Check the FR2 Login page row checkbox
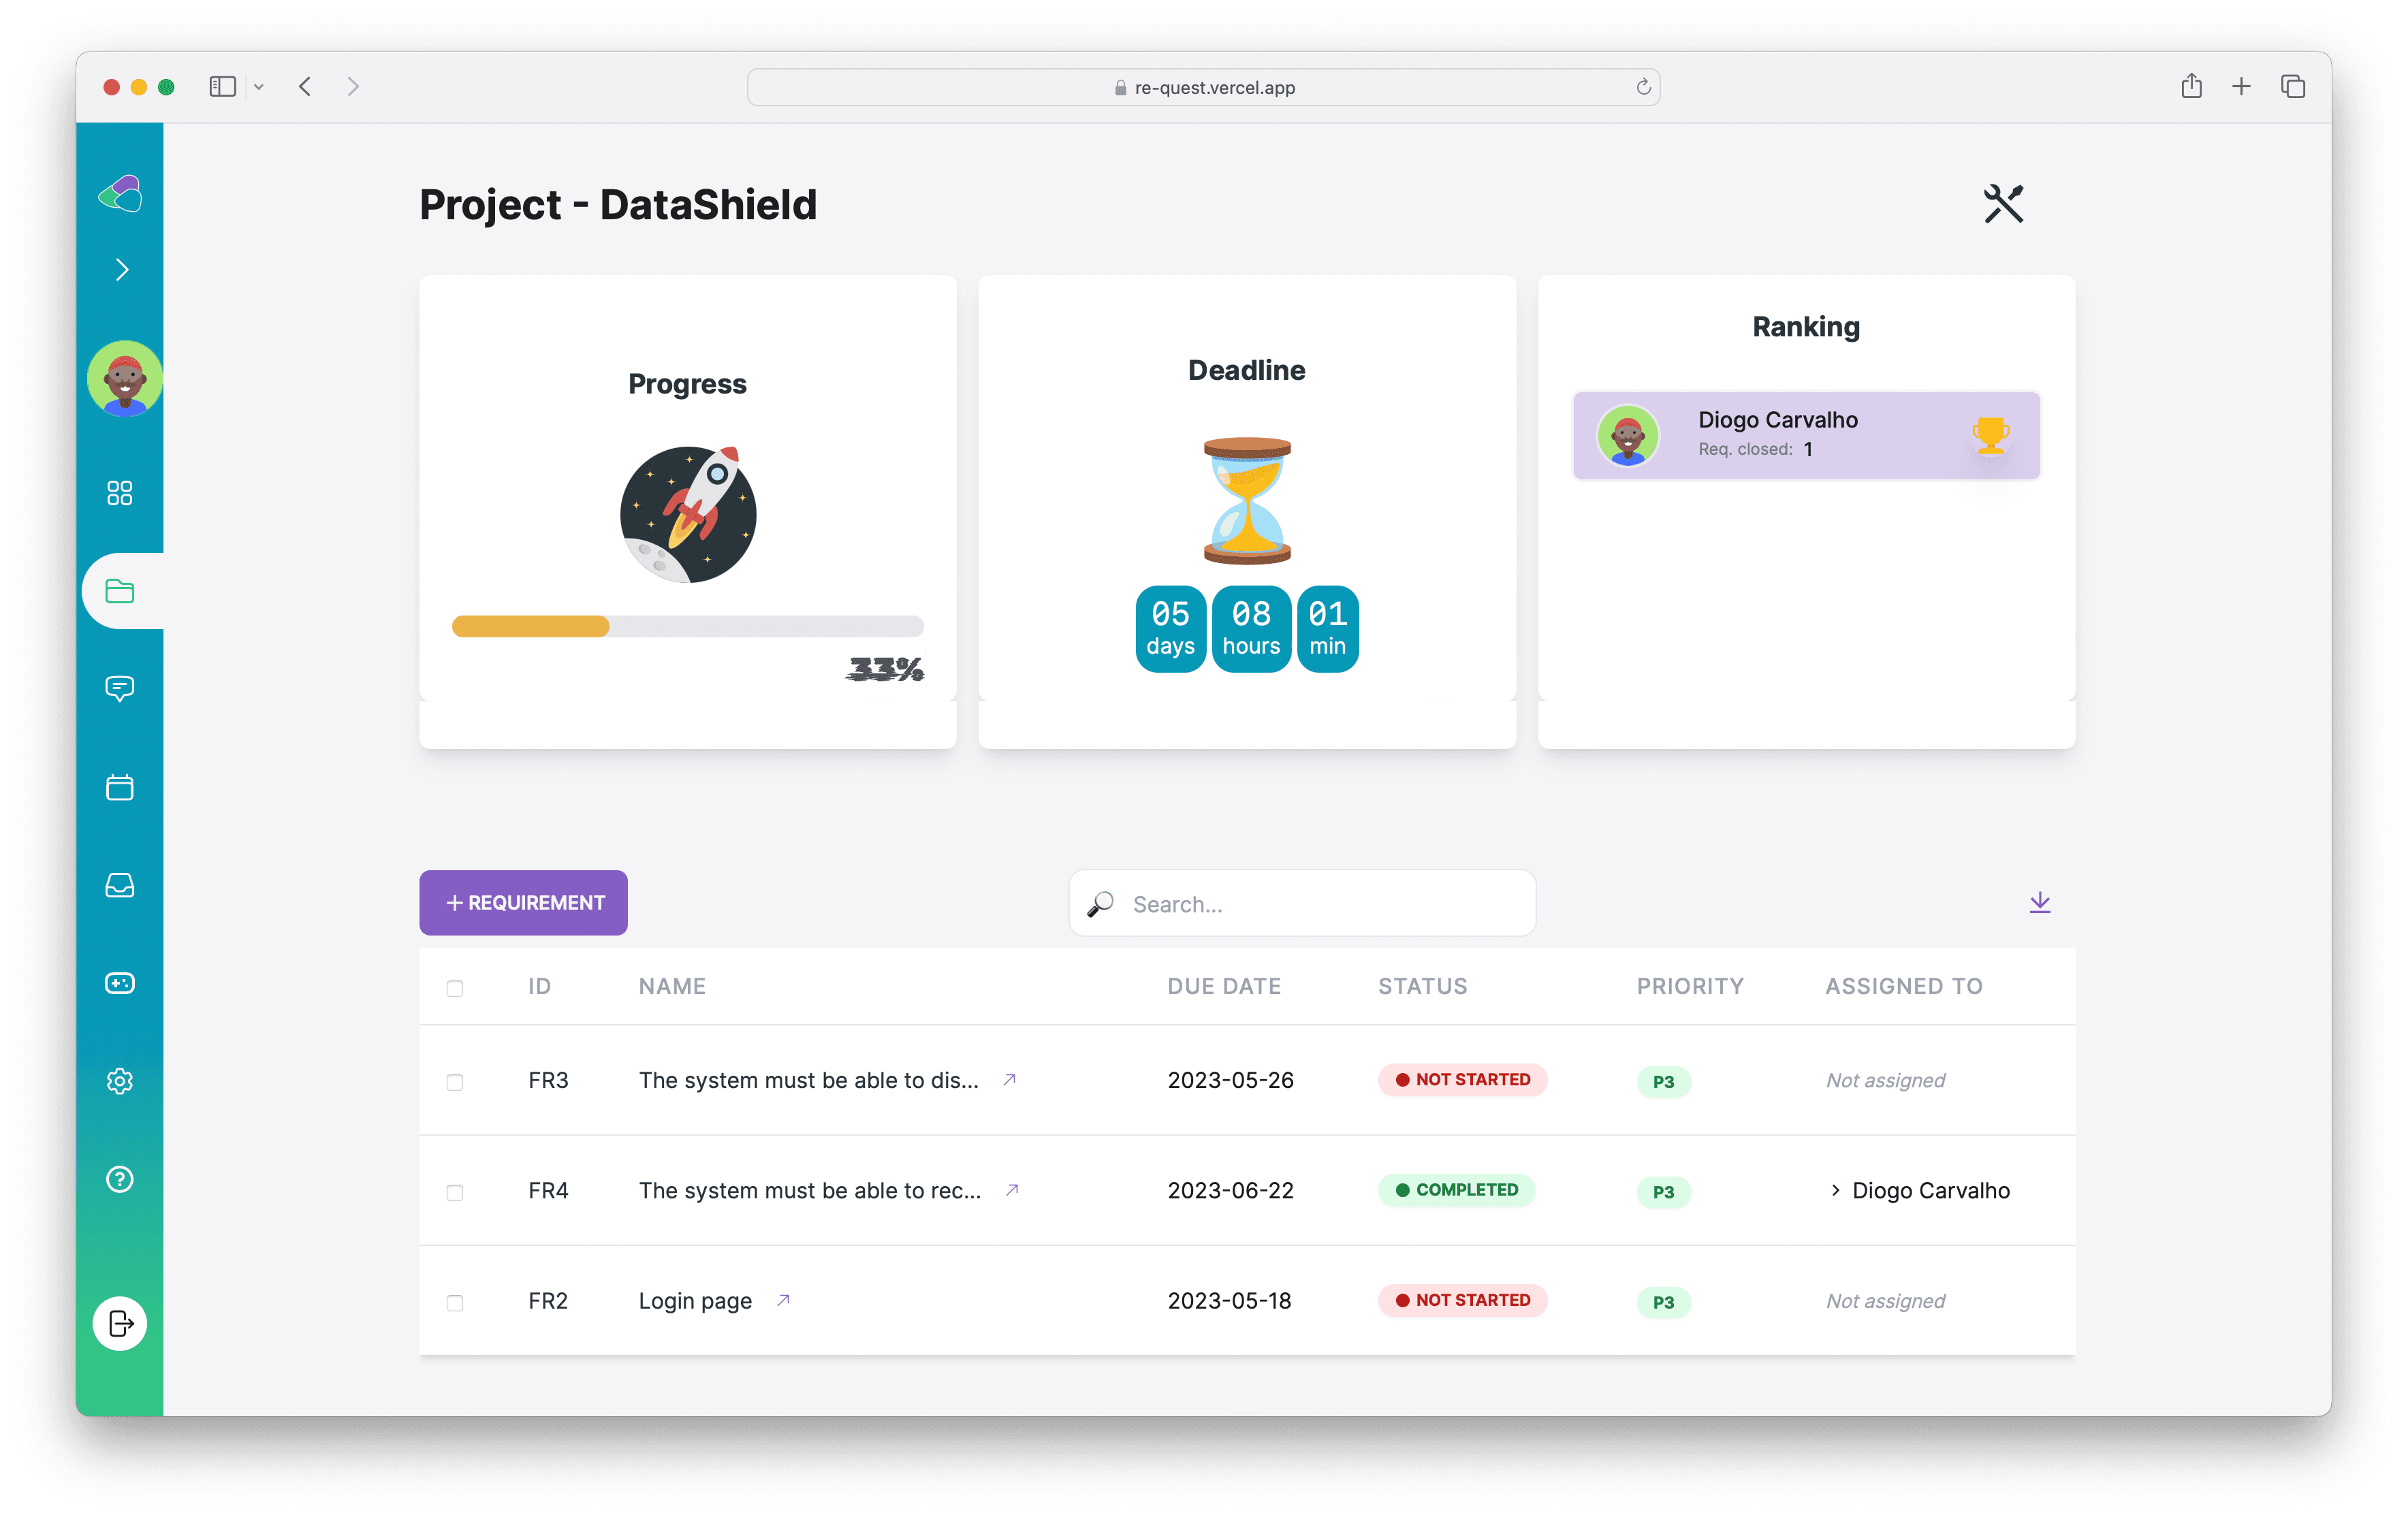This screenshot has height=1517, width=2408. coord(455,1302)
